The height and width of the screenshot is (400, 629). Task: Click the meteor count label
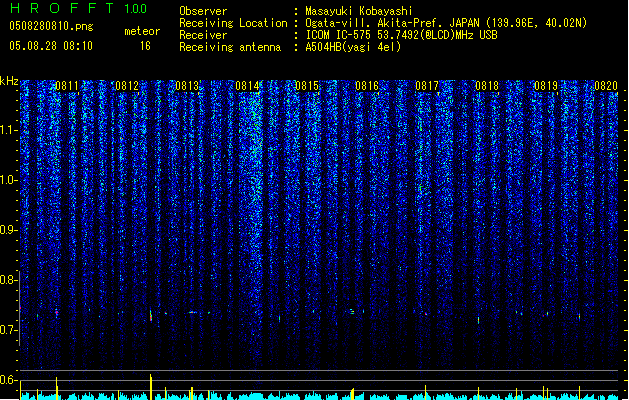pyautogui.click(x=142, y=31)
